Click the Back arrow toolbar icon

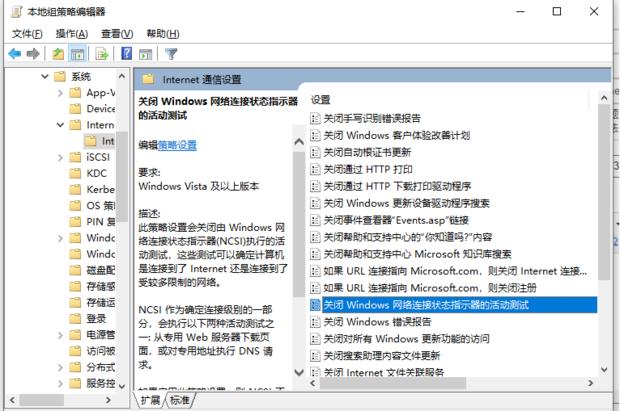(15, 53)
